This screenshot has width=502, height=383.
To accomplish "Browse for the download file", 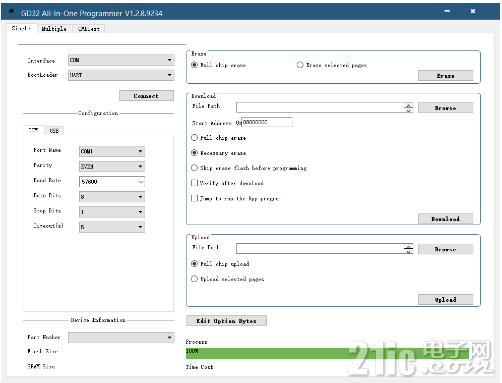I will [x=446, y=108].
